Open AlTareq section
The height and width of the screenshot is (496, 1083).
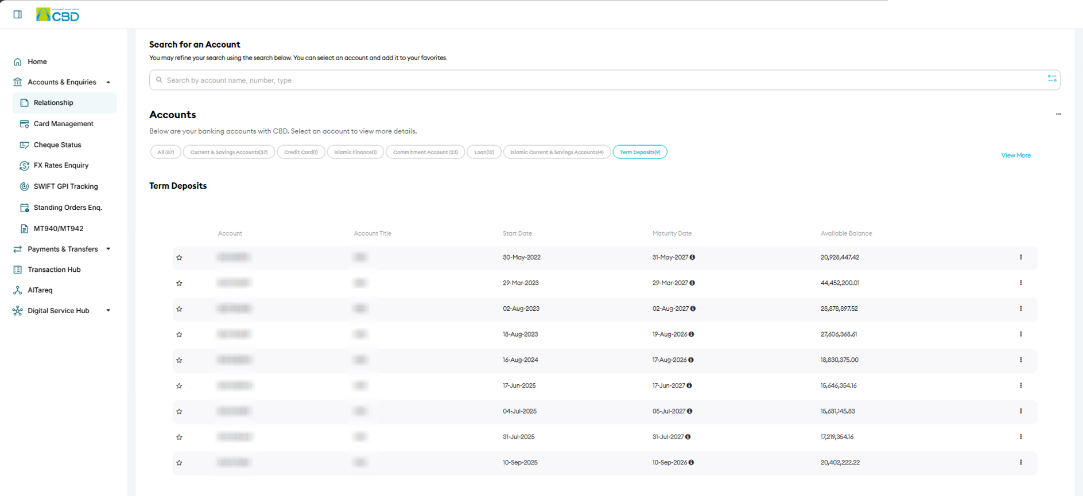point(40,290)
